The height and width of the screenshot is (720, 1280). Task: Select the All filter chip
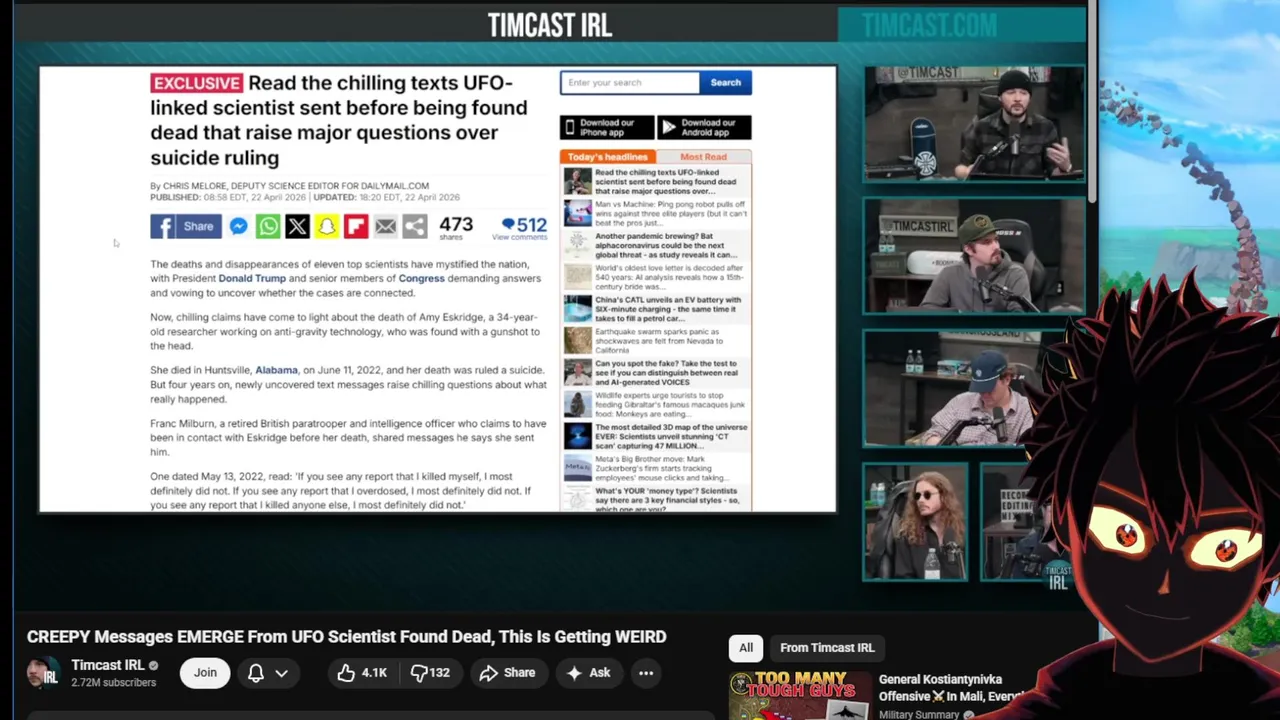tap(746, 648)
